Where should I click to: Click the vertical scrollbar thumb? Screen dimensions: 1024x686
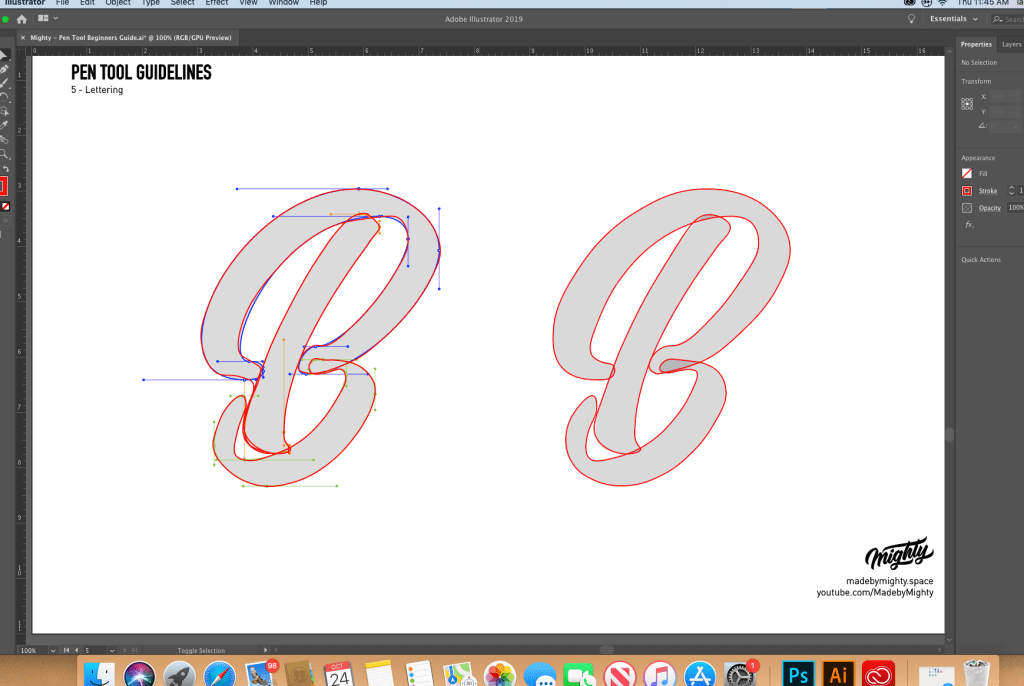tap(950, 434)
